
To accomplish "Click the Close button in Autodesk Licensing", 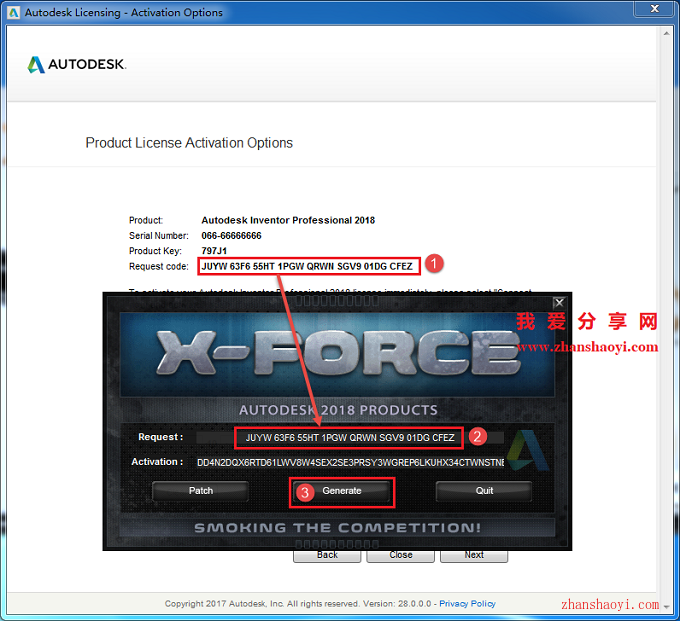I will (x=400, y=556).
